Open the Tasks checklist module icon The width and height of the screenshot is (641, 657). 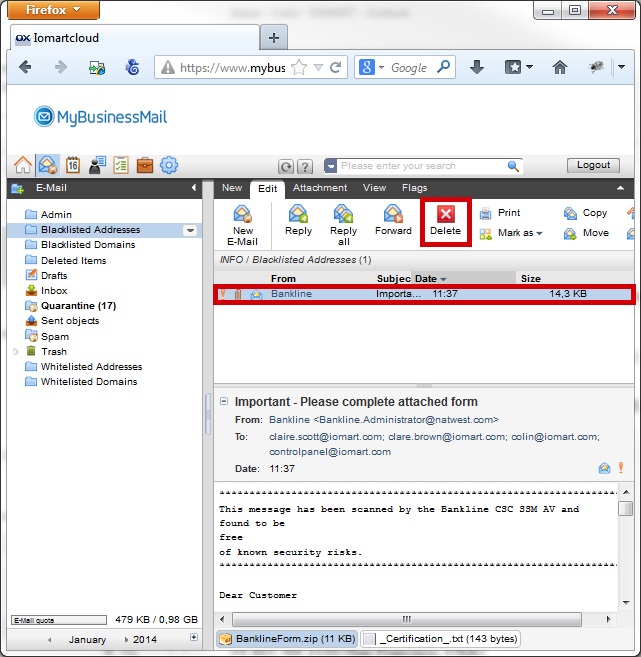(x=121, y=165)
